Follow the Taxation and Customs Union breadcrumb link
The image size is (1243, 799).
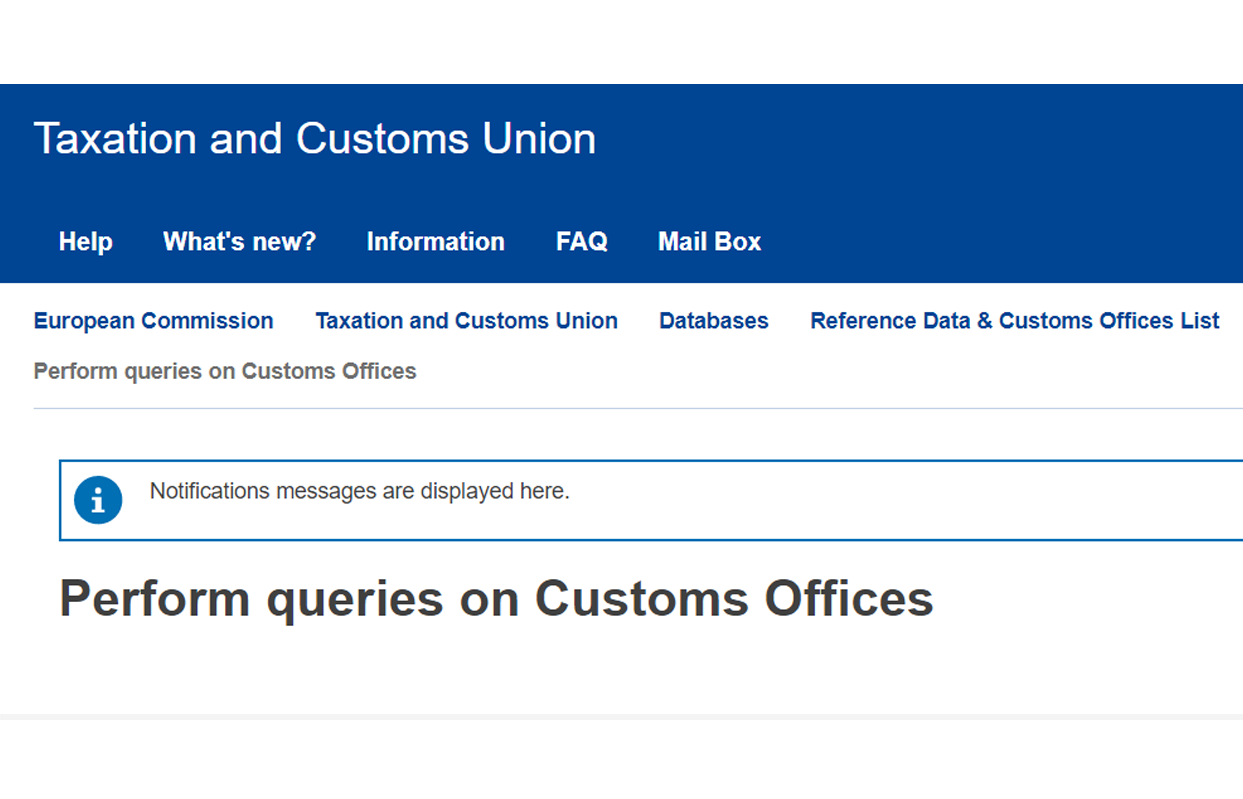467,321
